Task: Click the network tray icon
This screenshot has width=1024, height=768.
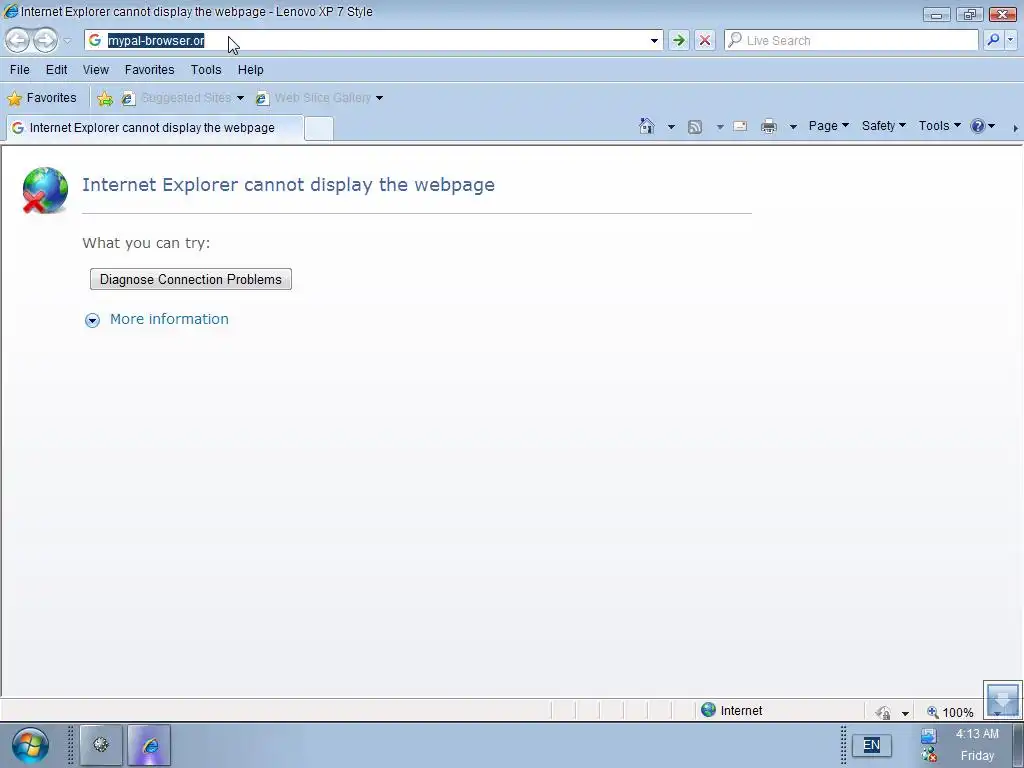Action: [x=929, y=737]
